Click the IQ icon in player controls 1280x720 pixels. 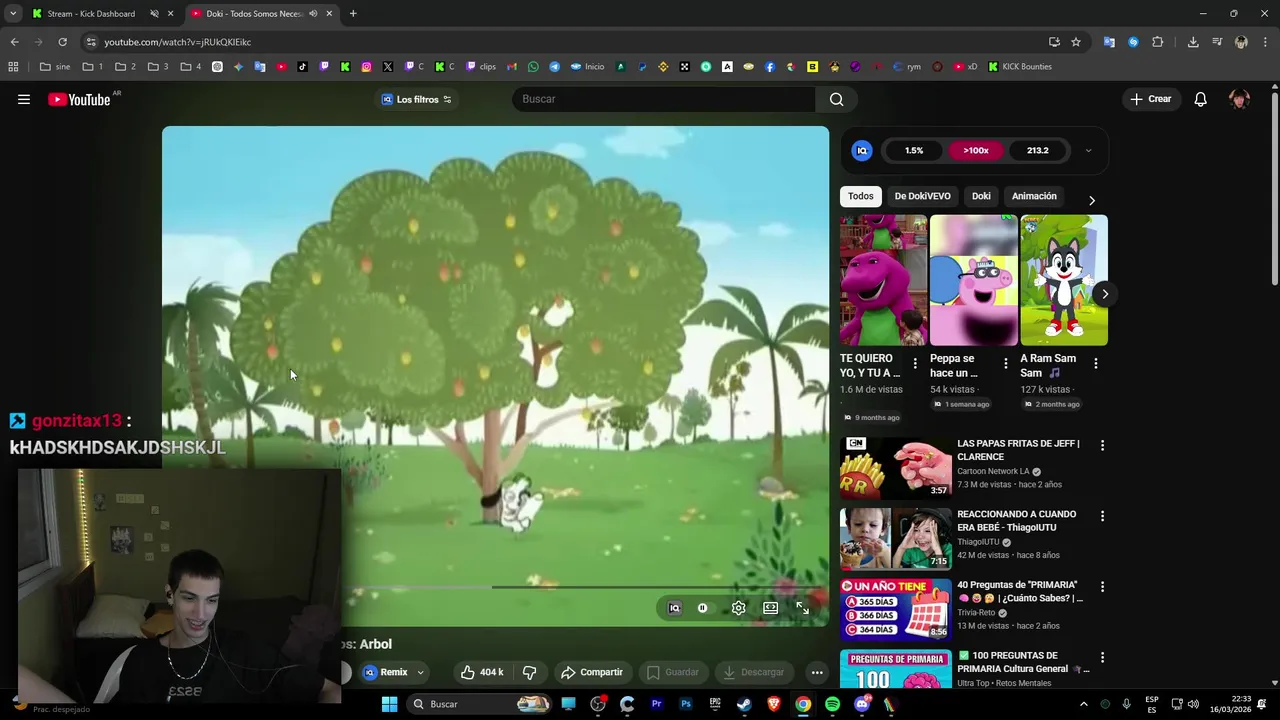coord(674,608)
